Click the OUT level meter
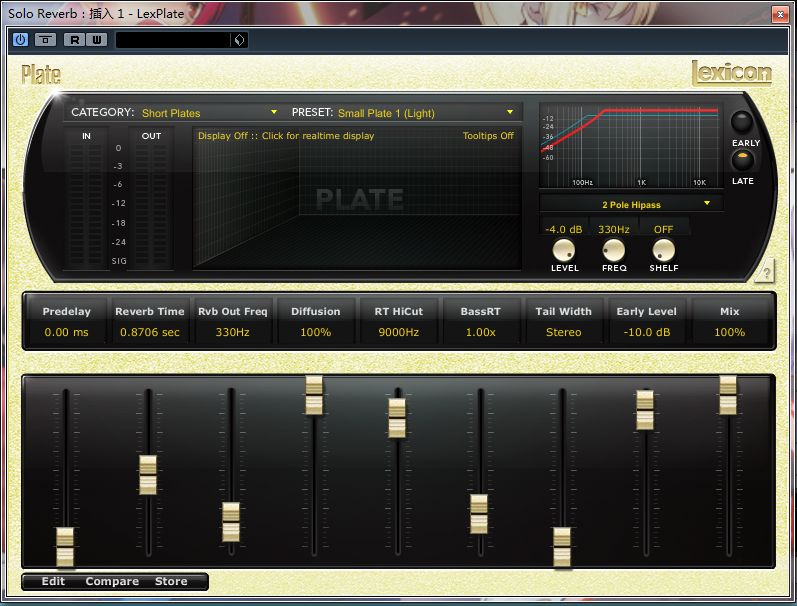 pos(151,205)
